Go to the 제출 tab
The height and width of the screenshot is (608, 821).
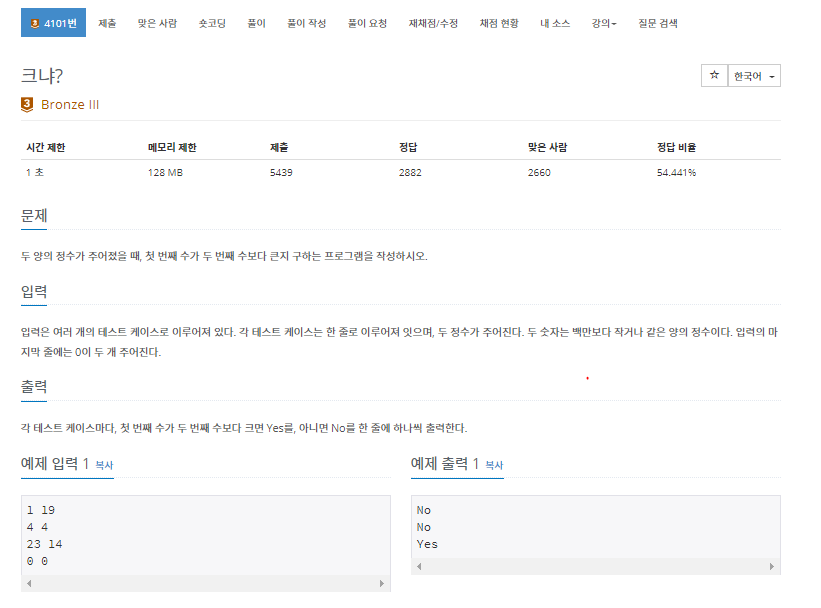click(107, 23)
